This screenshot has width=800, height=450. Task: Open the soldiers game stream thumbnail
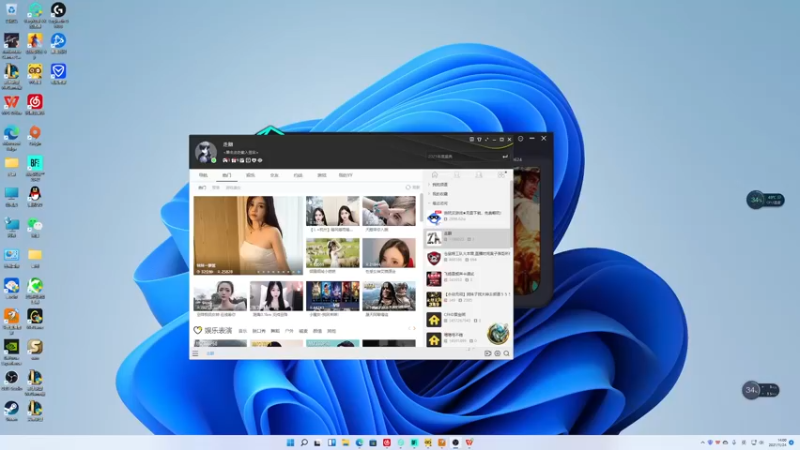pos(389,296)
